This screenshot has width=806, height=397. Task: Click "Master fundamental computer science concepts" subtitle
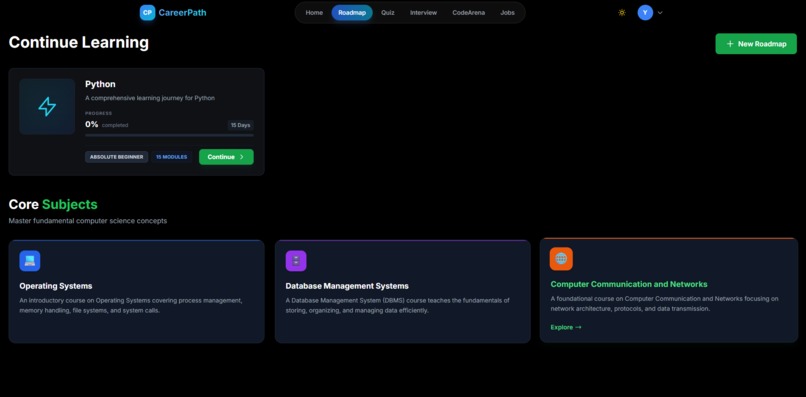88,221
